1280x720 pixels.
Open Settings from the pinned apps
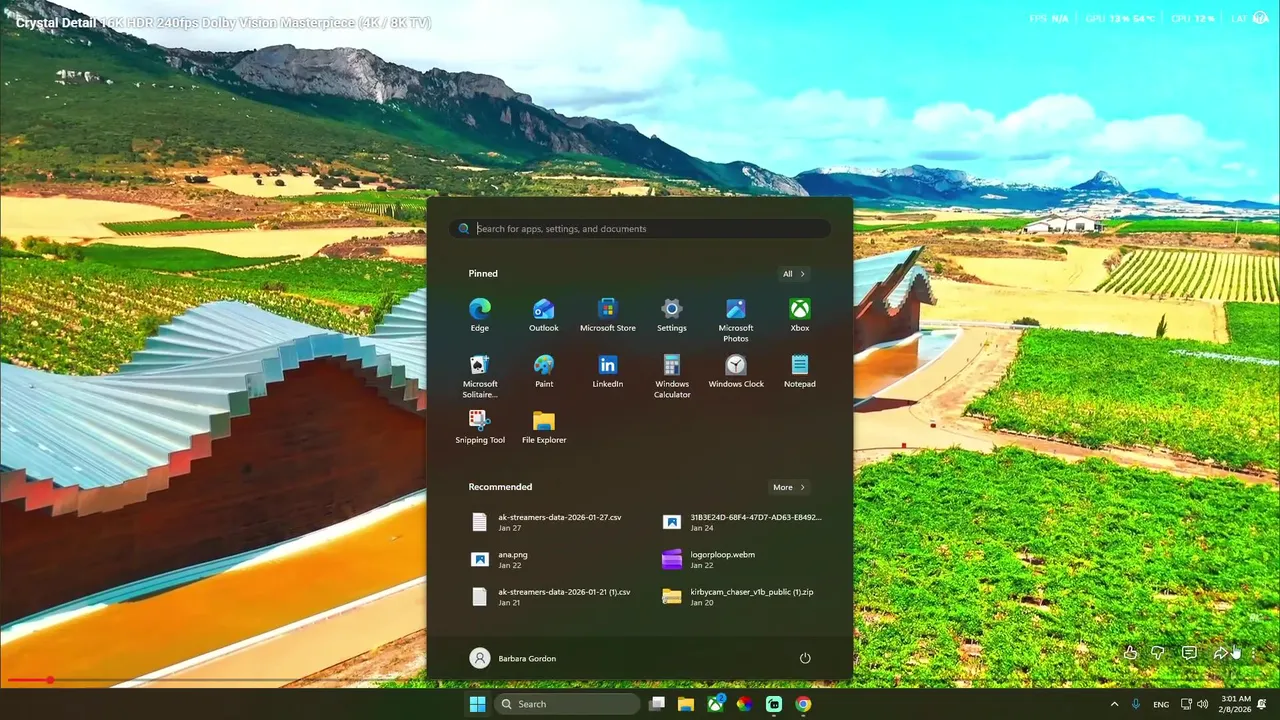tap(672, 315)
